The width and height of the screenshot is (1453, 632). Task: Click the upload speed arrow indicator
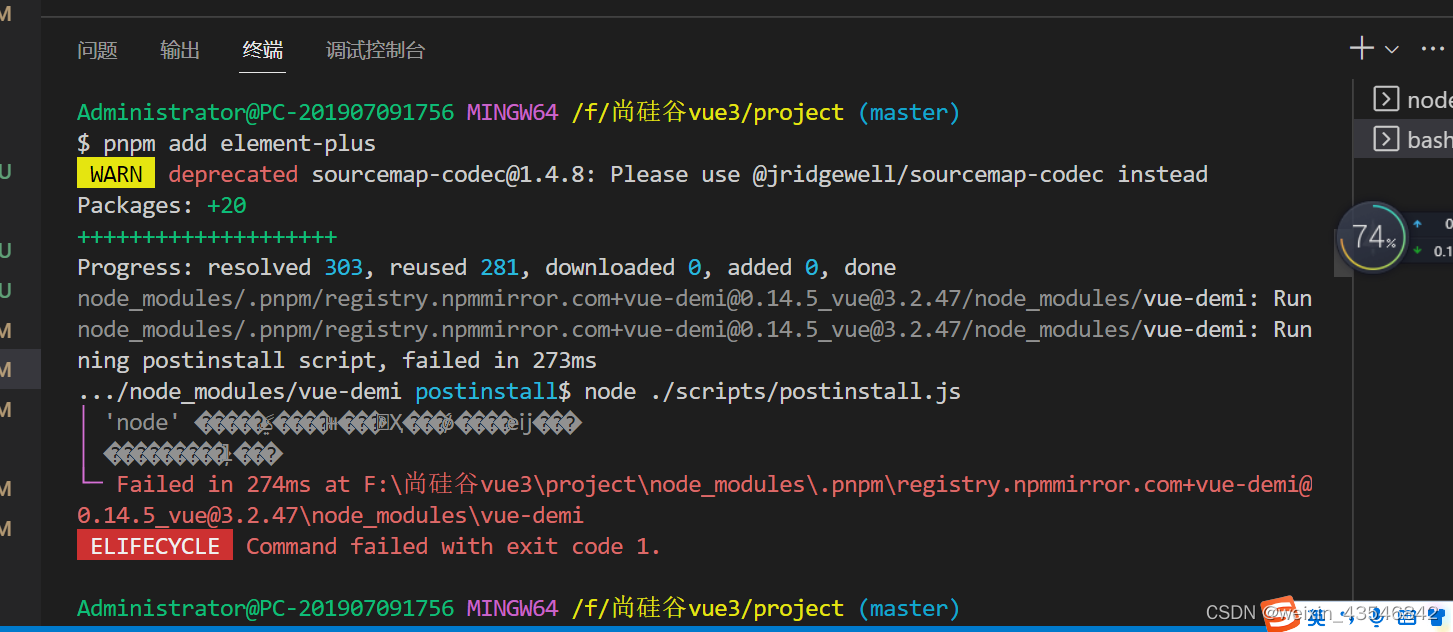[1418, 224]
